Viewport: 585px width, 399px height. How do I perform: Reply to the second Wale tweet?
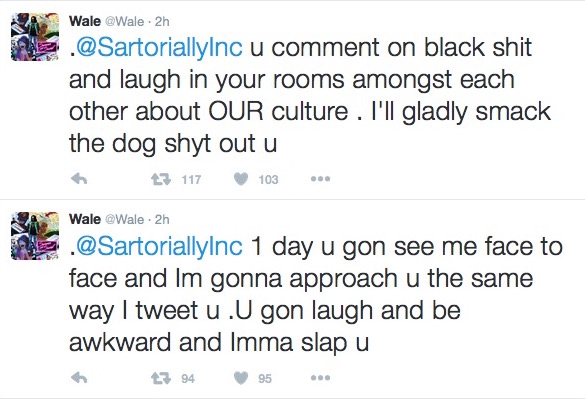[x=79, y=378]
